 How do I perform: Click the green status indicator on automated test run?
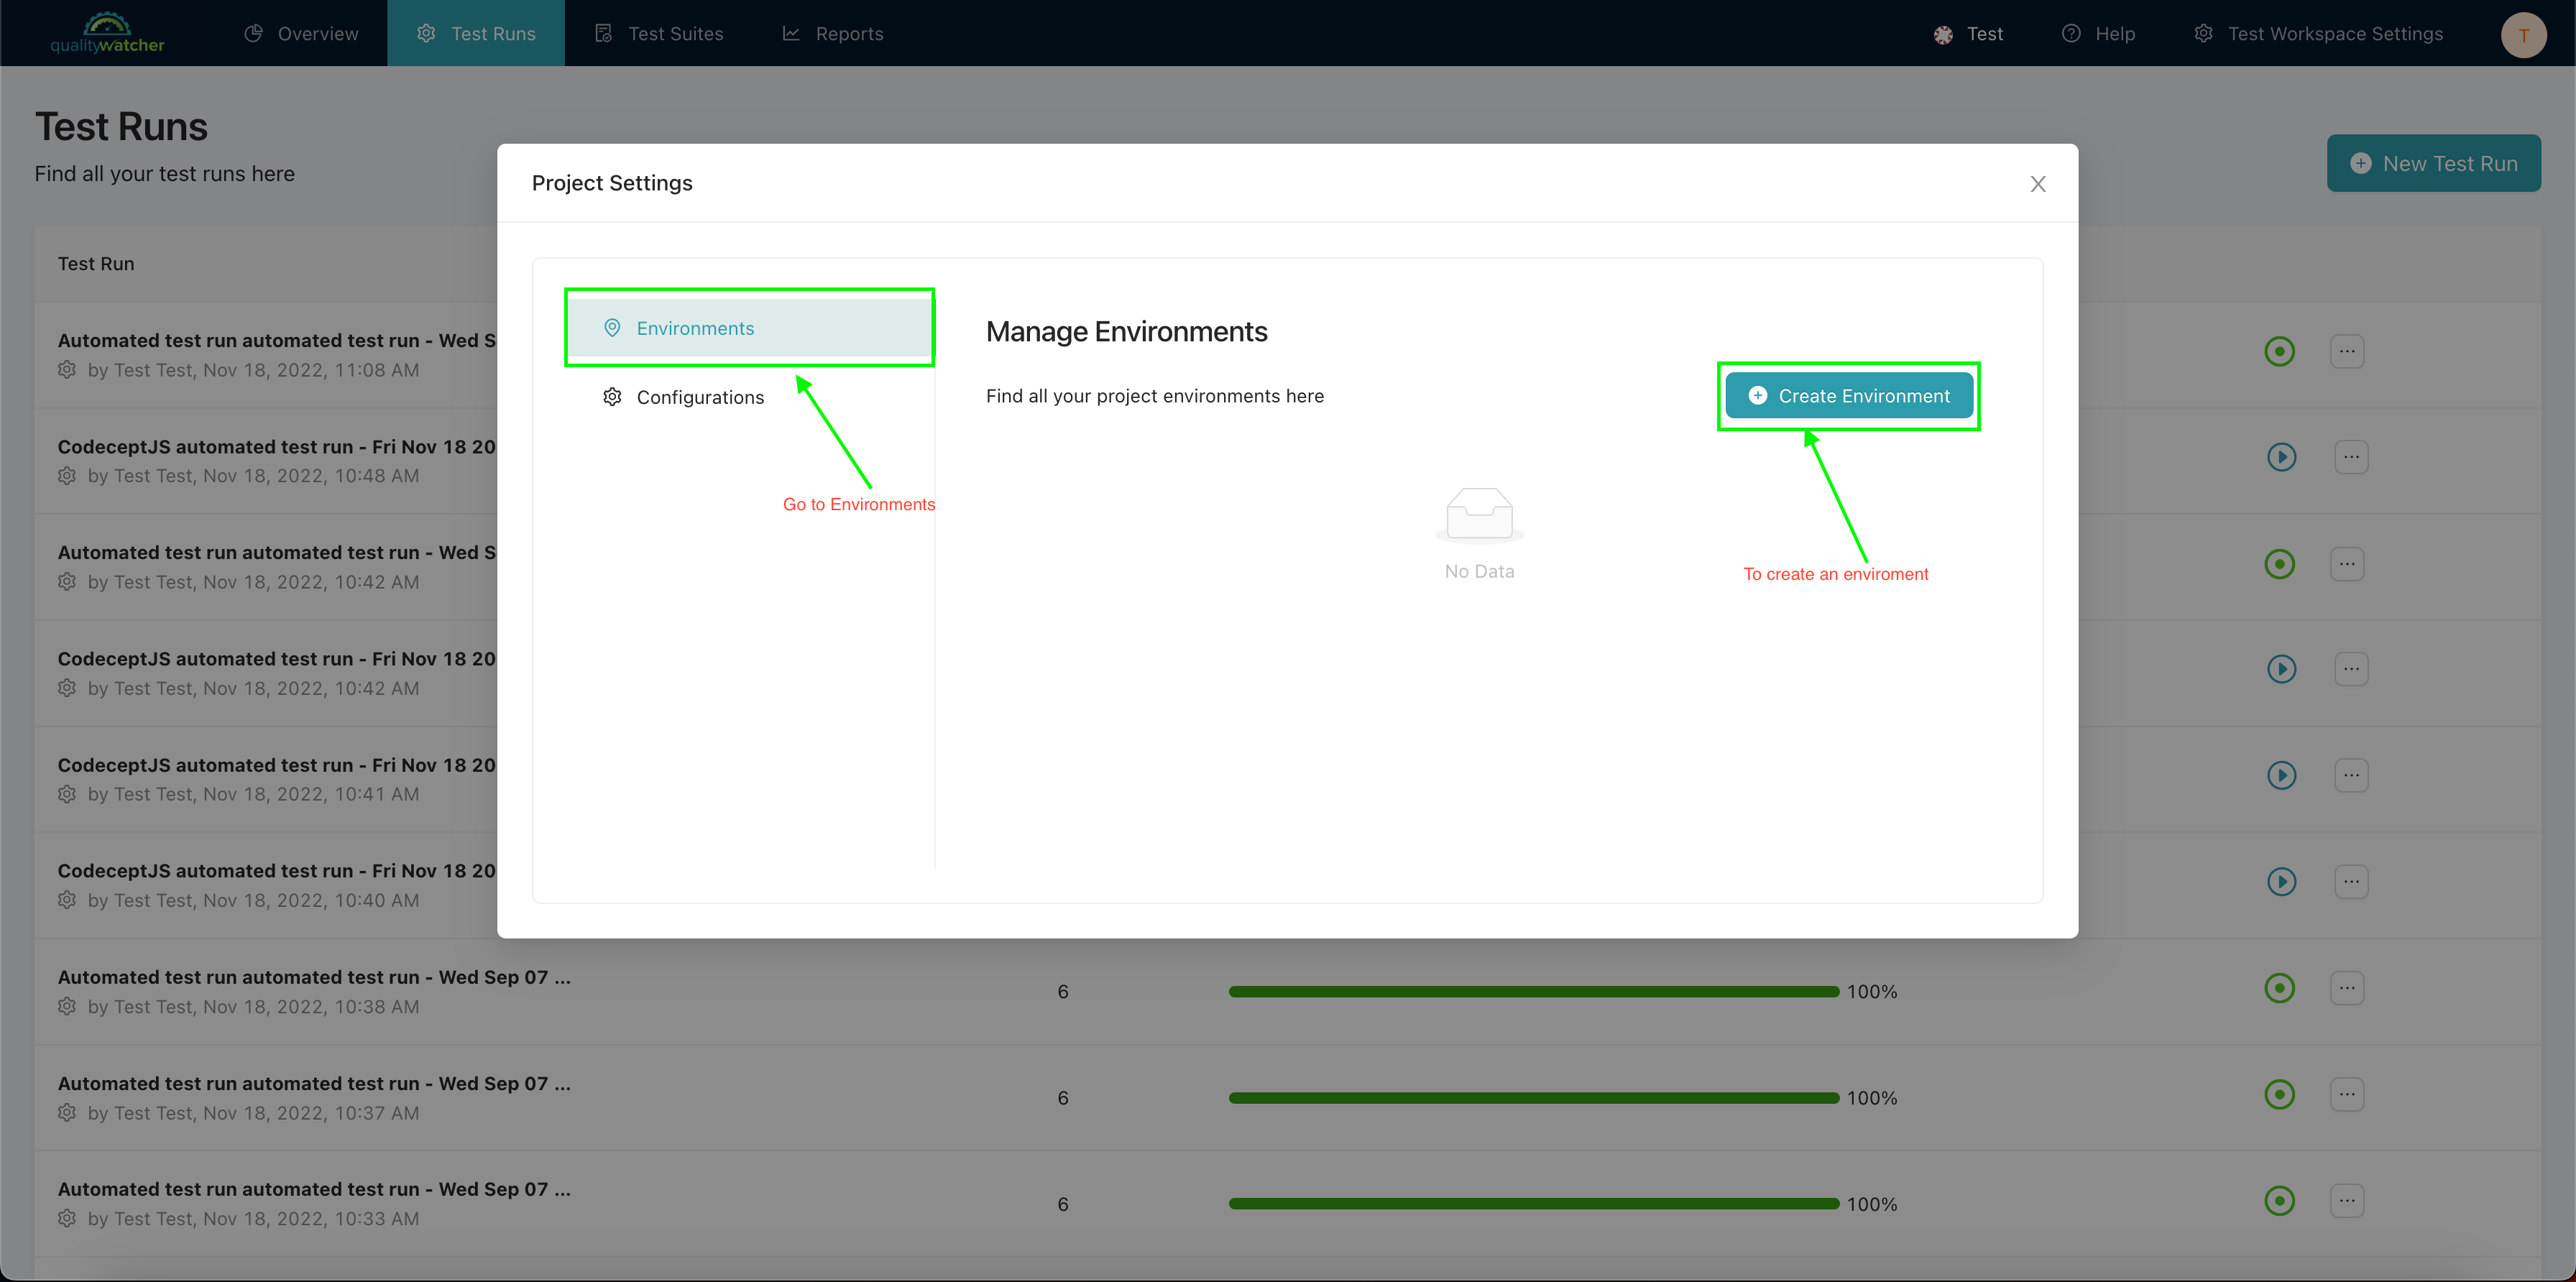tap(2281, 350)
